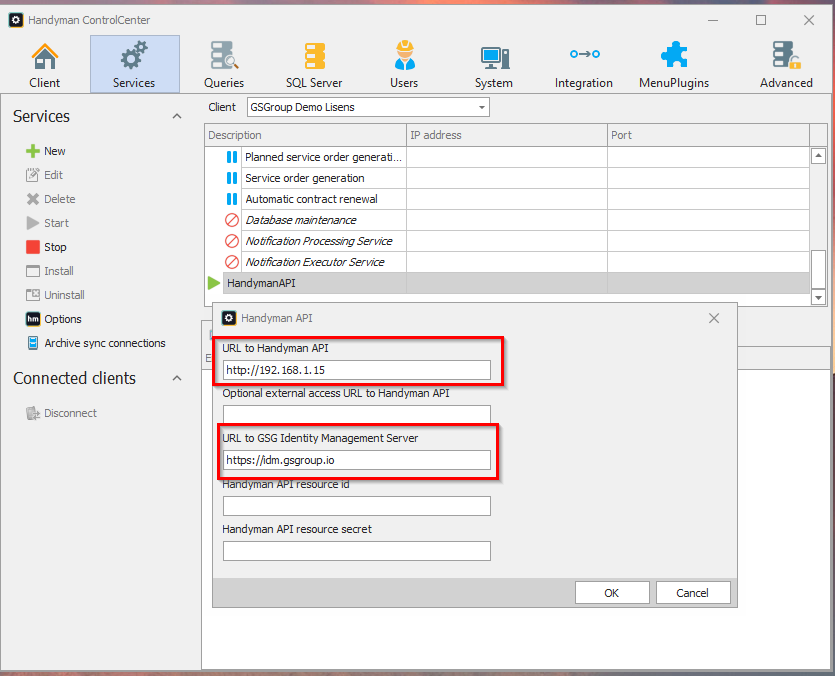This screenshot has width=835, height=676.
Task: Open the MenuPlugins section
Action: 674,64
